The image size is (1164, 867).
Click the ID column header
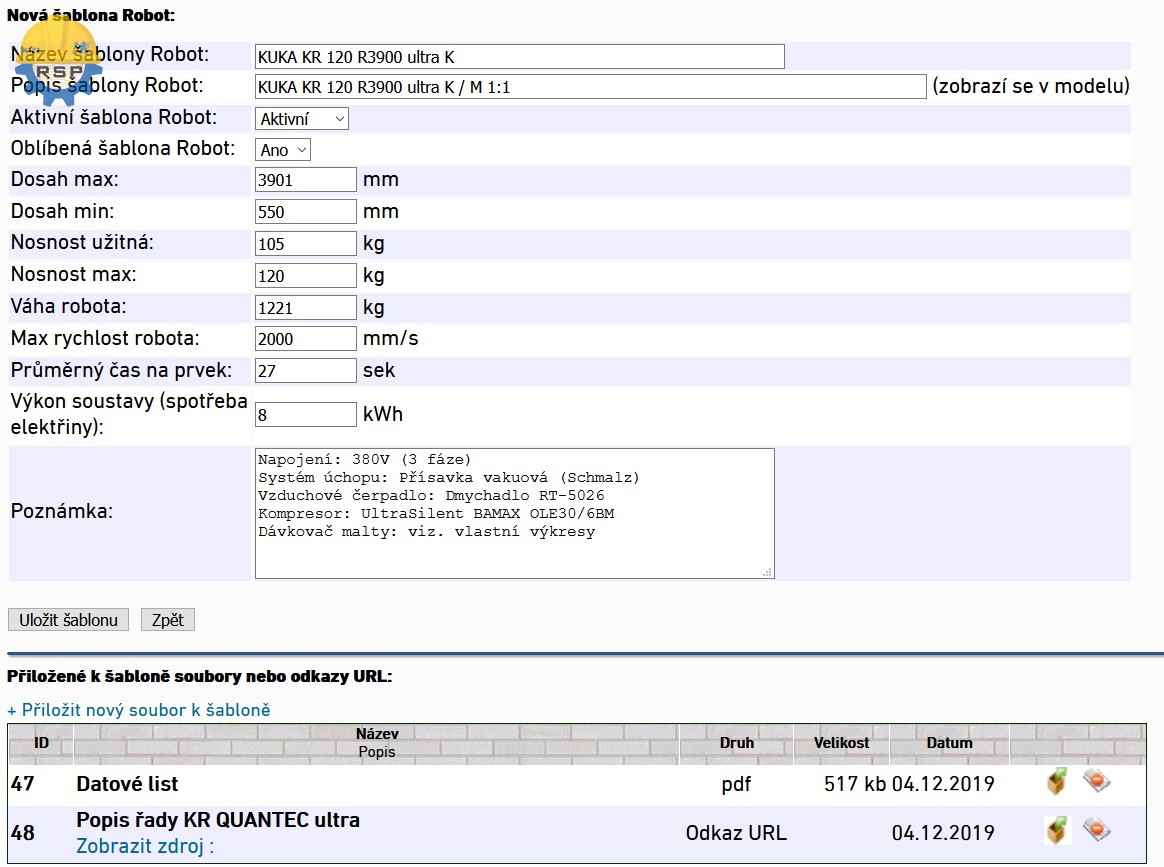click(42, 743)
